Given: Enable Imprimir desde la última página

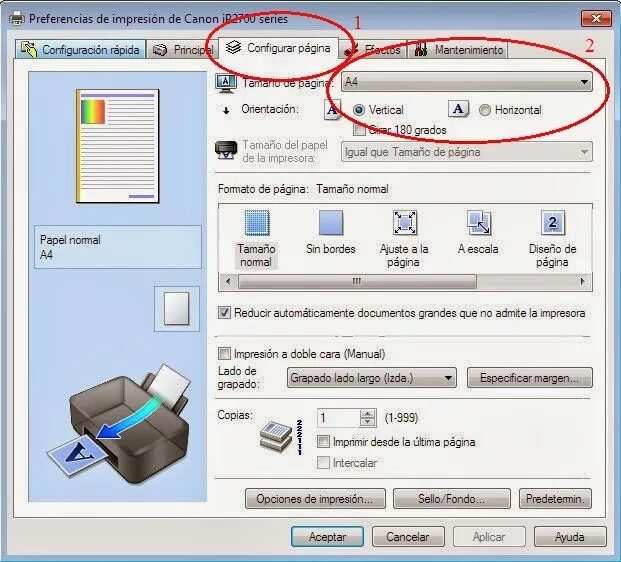Looking at the screenshot, I should 323,442.
